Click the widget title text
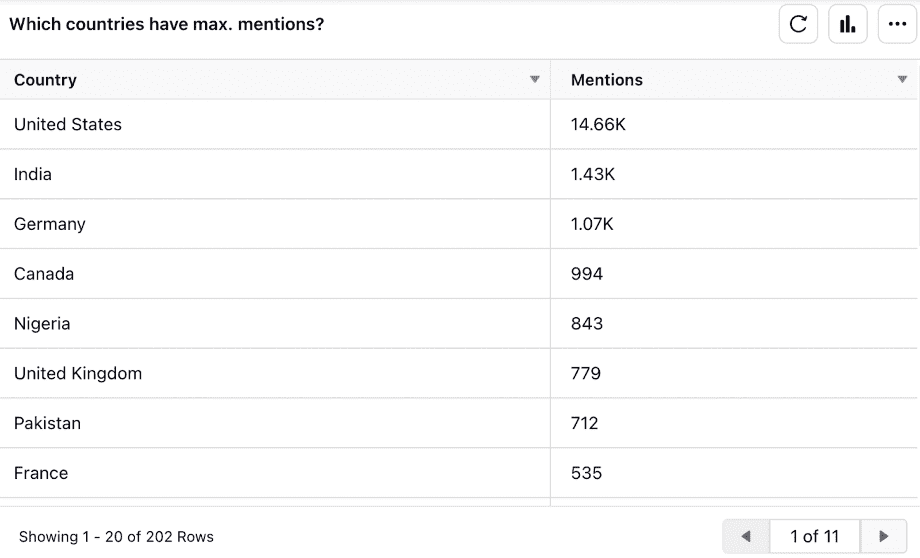The image size is (920, 558). pos(167,24)
